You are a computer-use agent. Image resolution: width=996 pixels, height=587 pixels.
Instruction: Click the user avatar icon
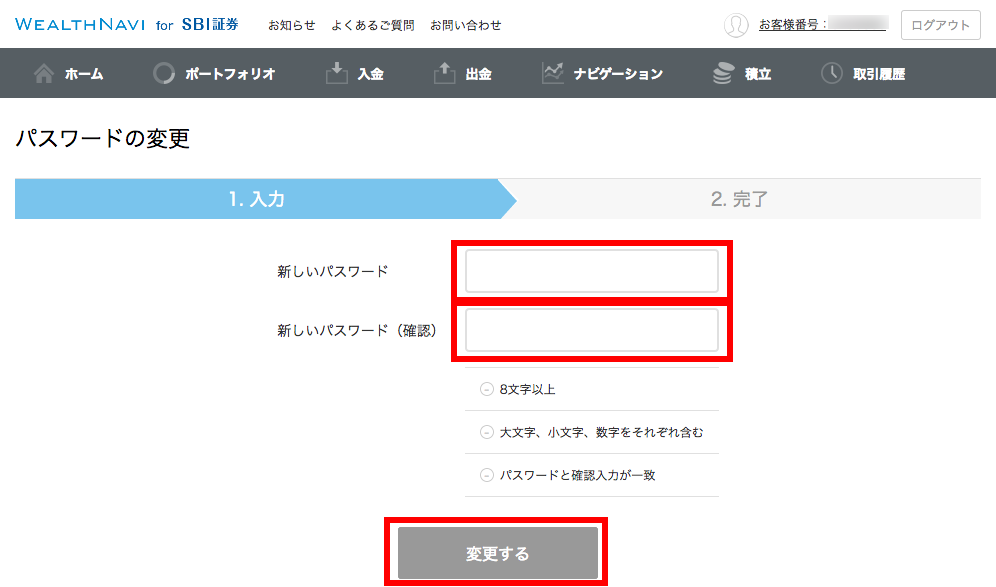(736, 25)
